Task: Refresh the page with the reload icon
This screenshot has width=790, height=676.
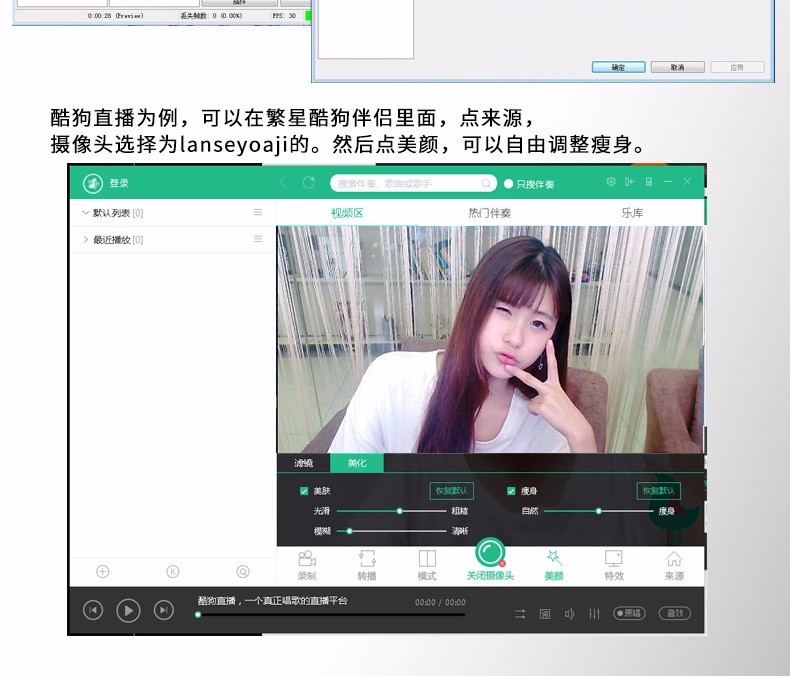Action: coord(309,182)
